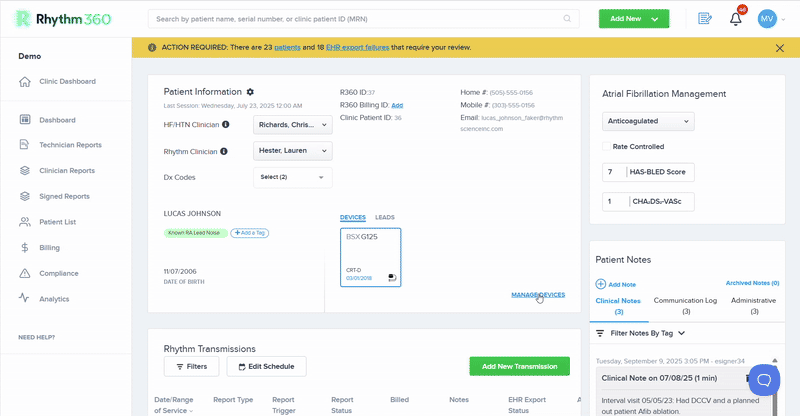Click the banner info icon
The image size is (800, 416).
(x=152, y=47)
